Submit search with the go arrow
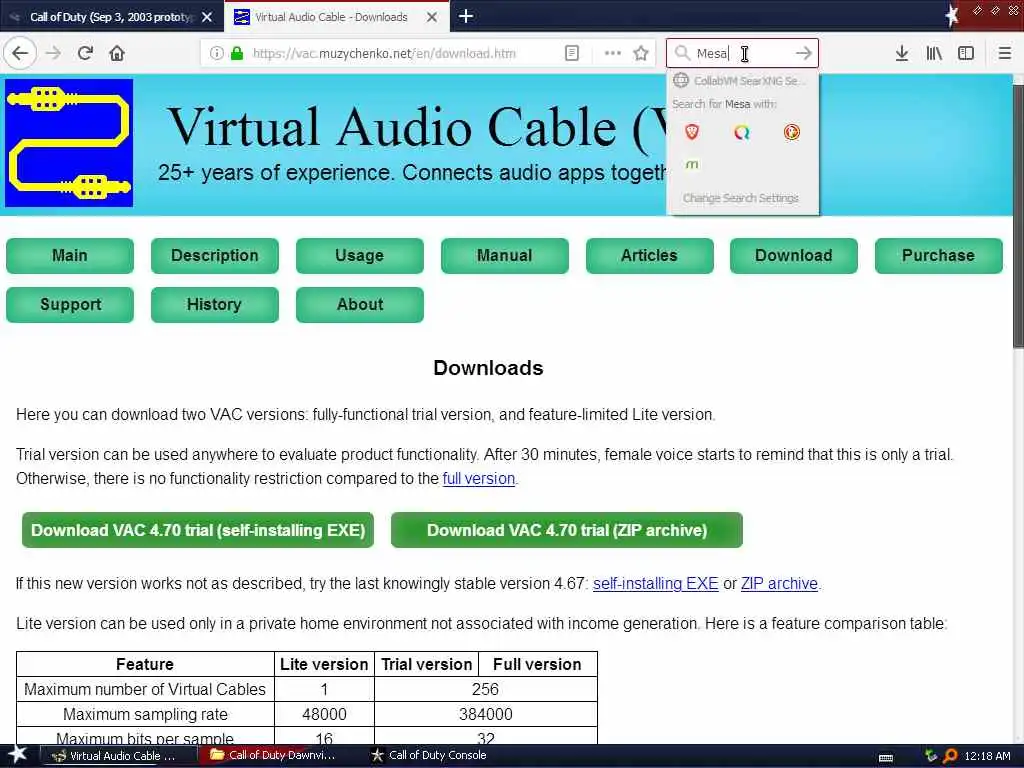The image size is (1024, 768). 804,53
